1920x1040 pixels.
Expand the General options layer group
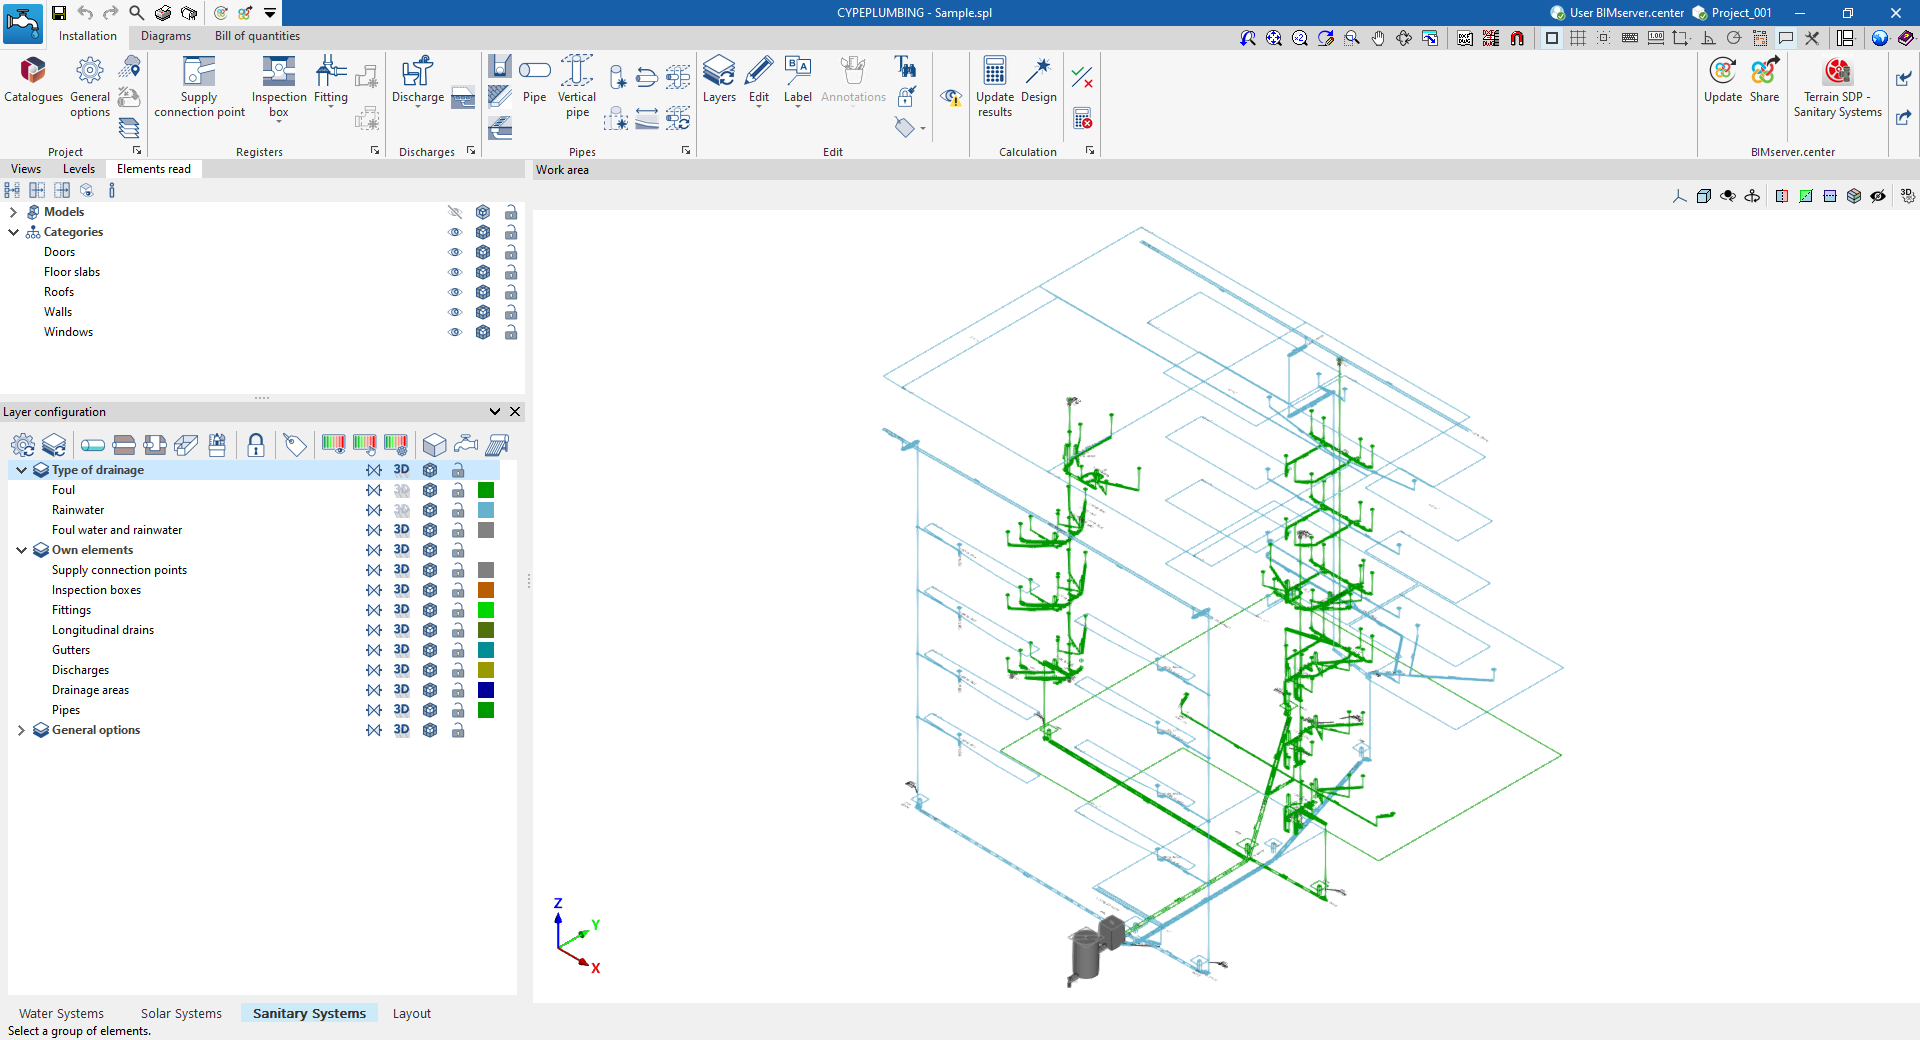tap(21, 730)
